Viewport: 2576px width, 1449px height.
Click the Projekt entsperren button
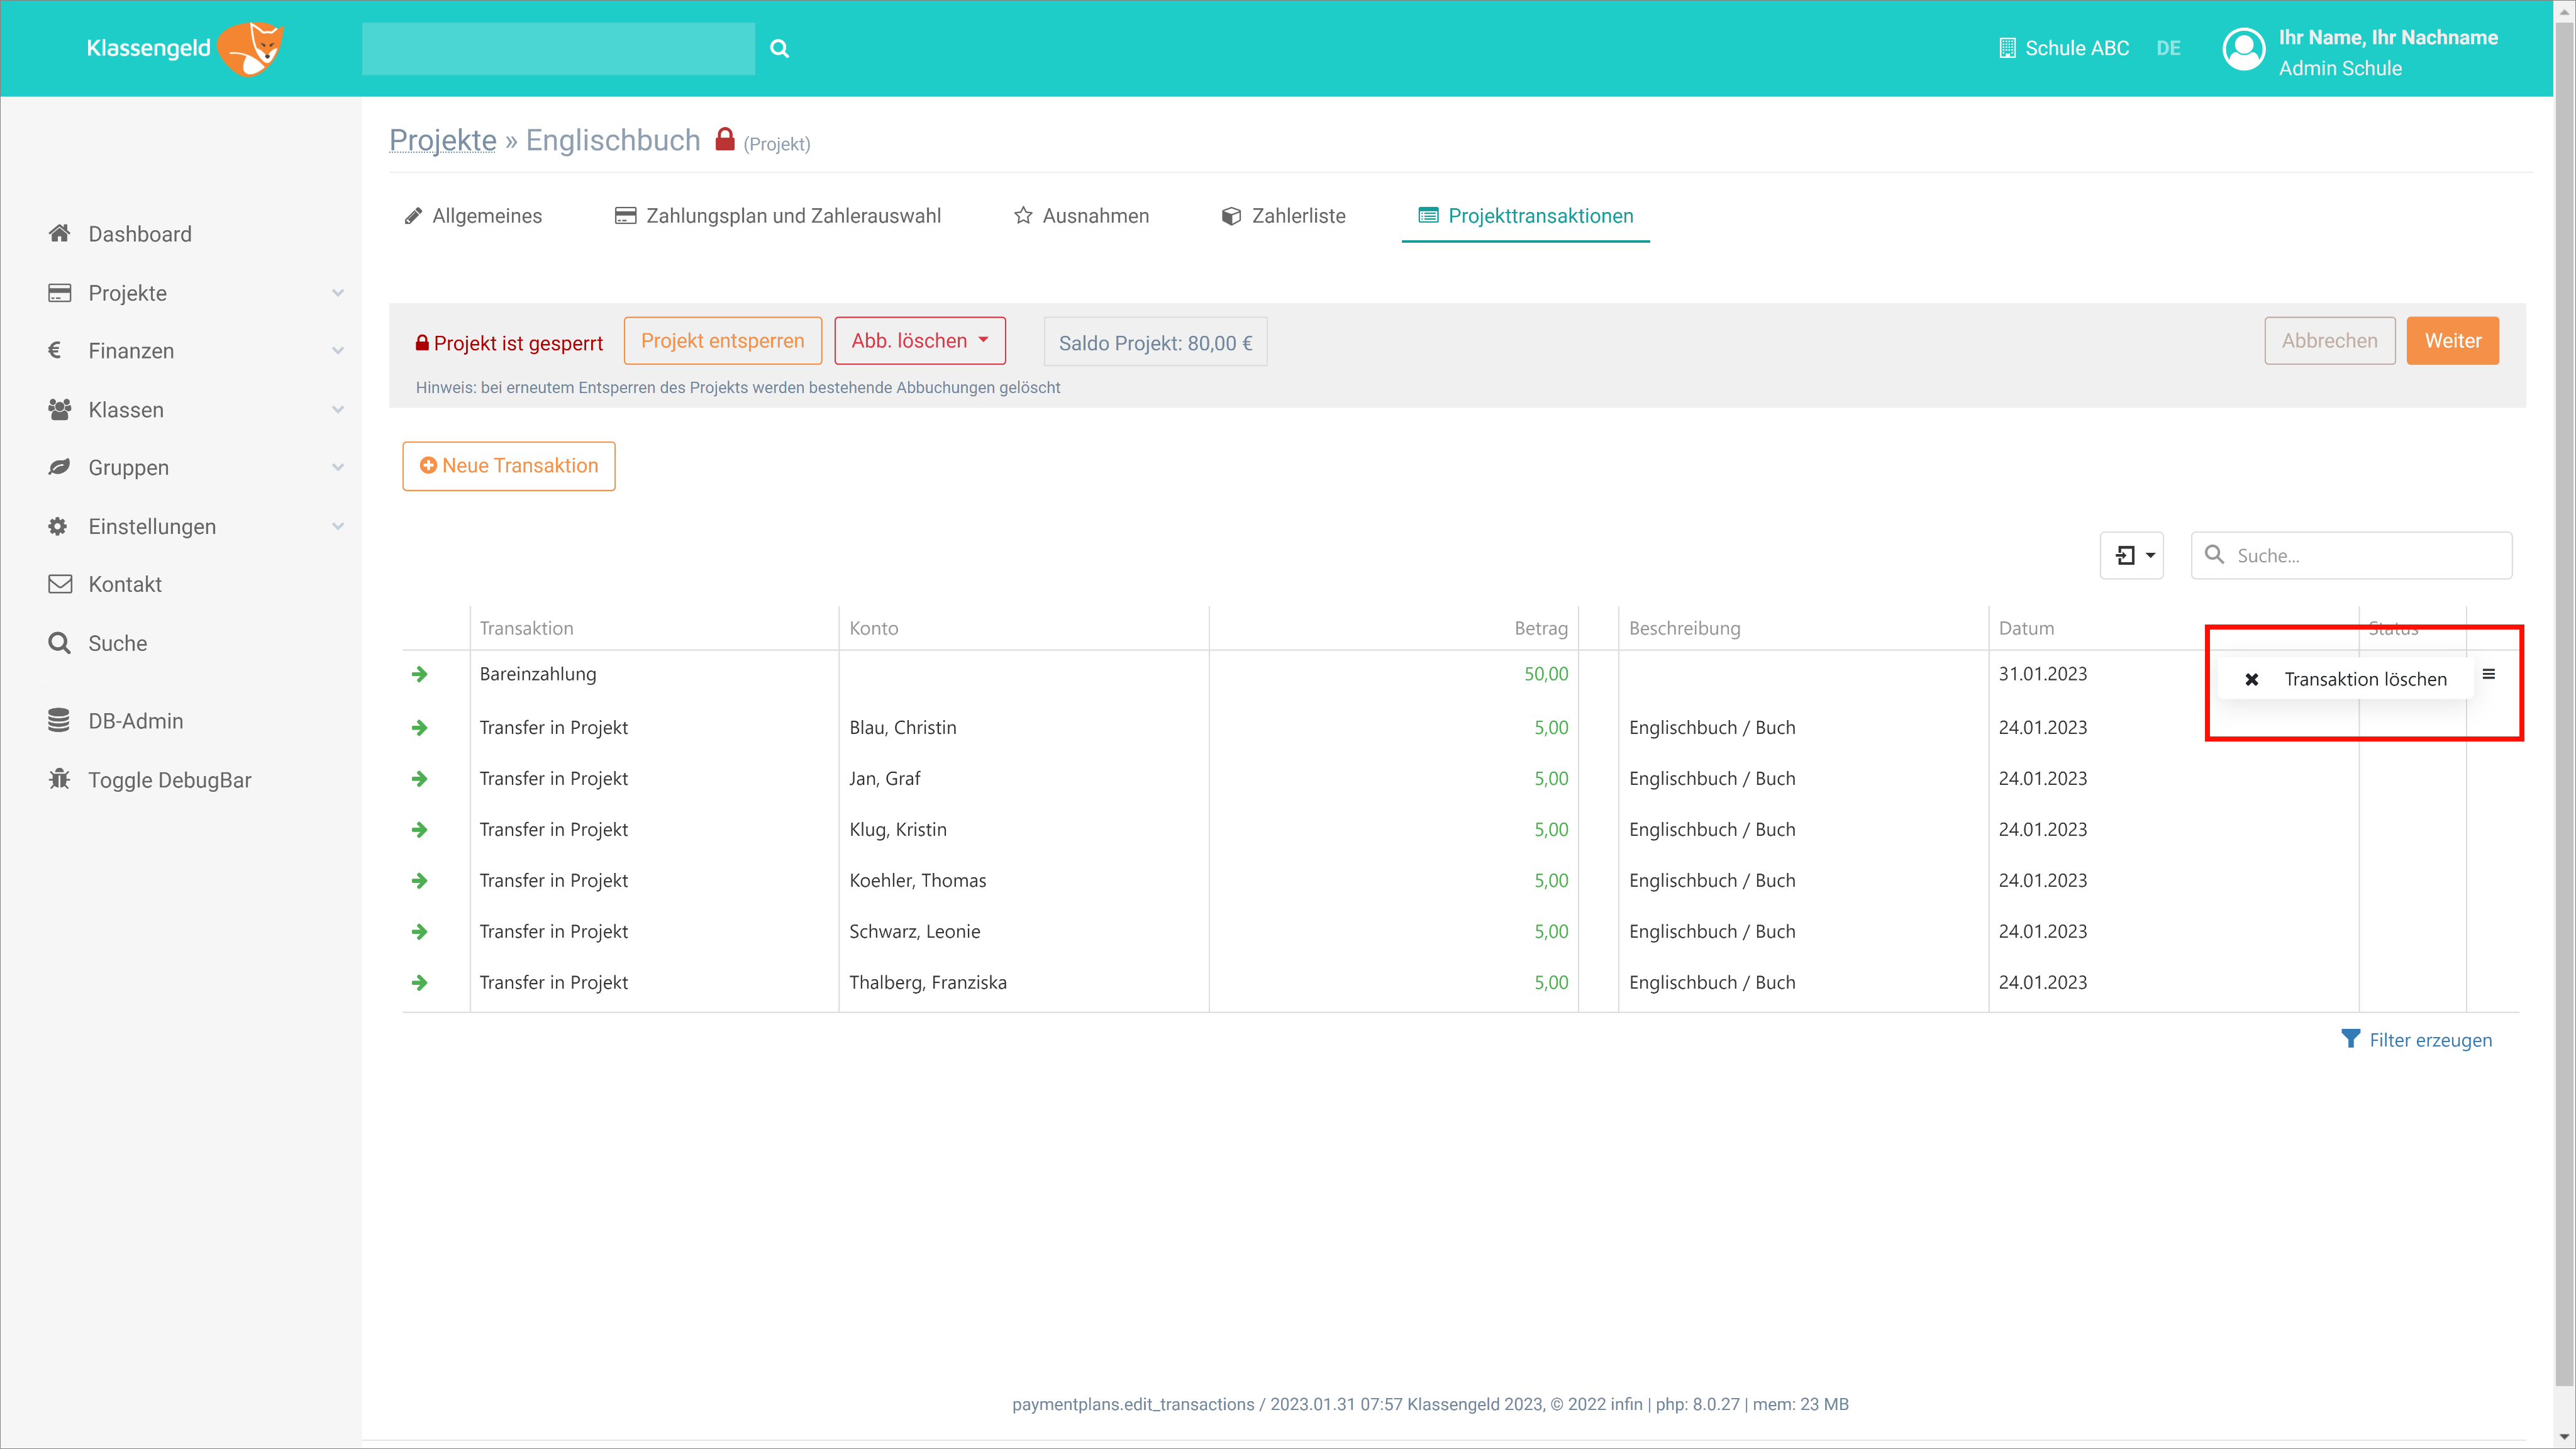click(722, 341)
